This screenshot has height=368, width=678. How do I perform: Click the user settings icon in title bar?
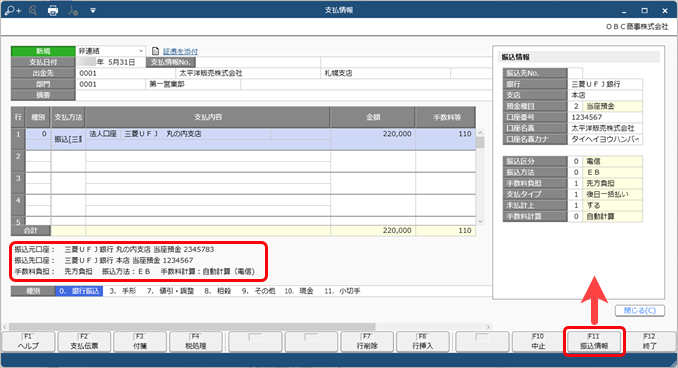click(73, 10)
